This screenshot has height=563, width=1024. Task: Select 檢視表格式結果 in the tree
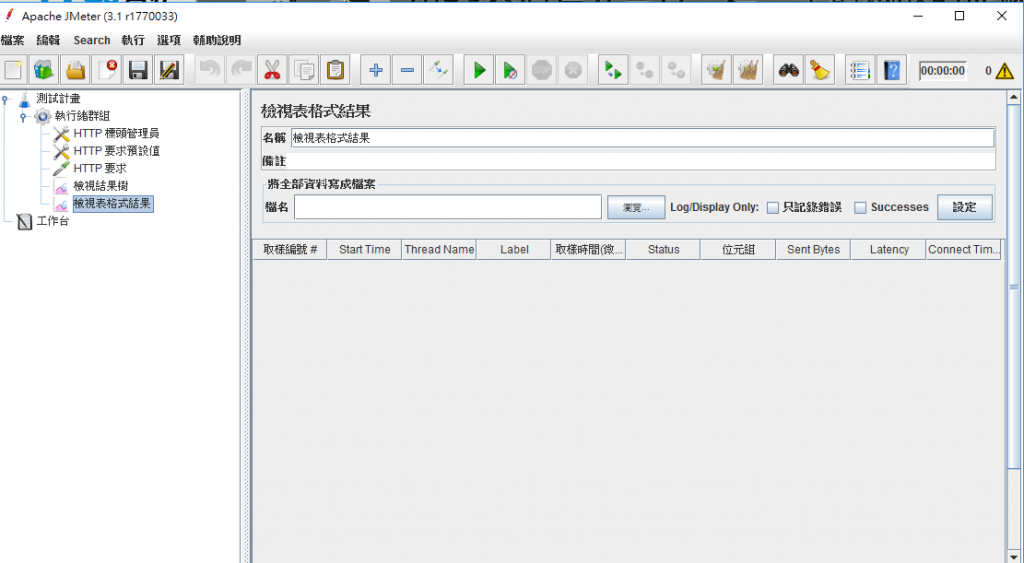(x=113, y=204)
